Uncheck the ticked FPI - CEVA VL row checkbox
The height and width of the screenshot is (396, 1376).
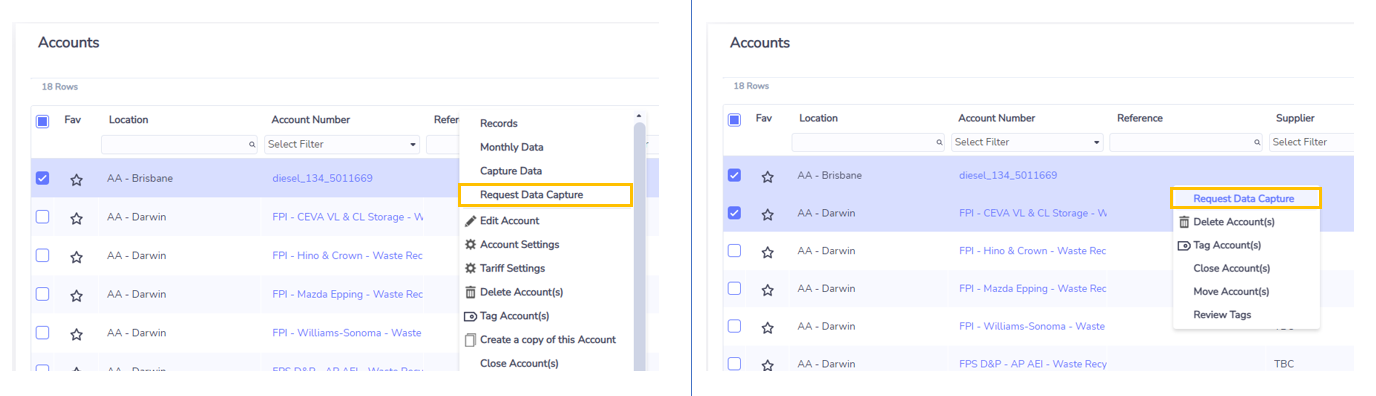pos(734,213)
